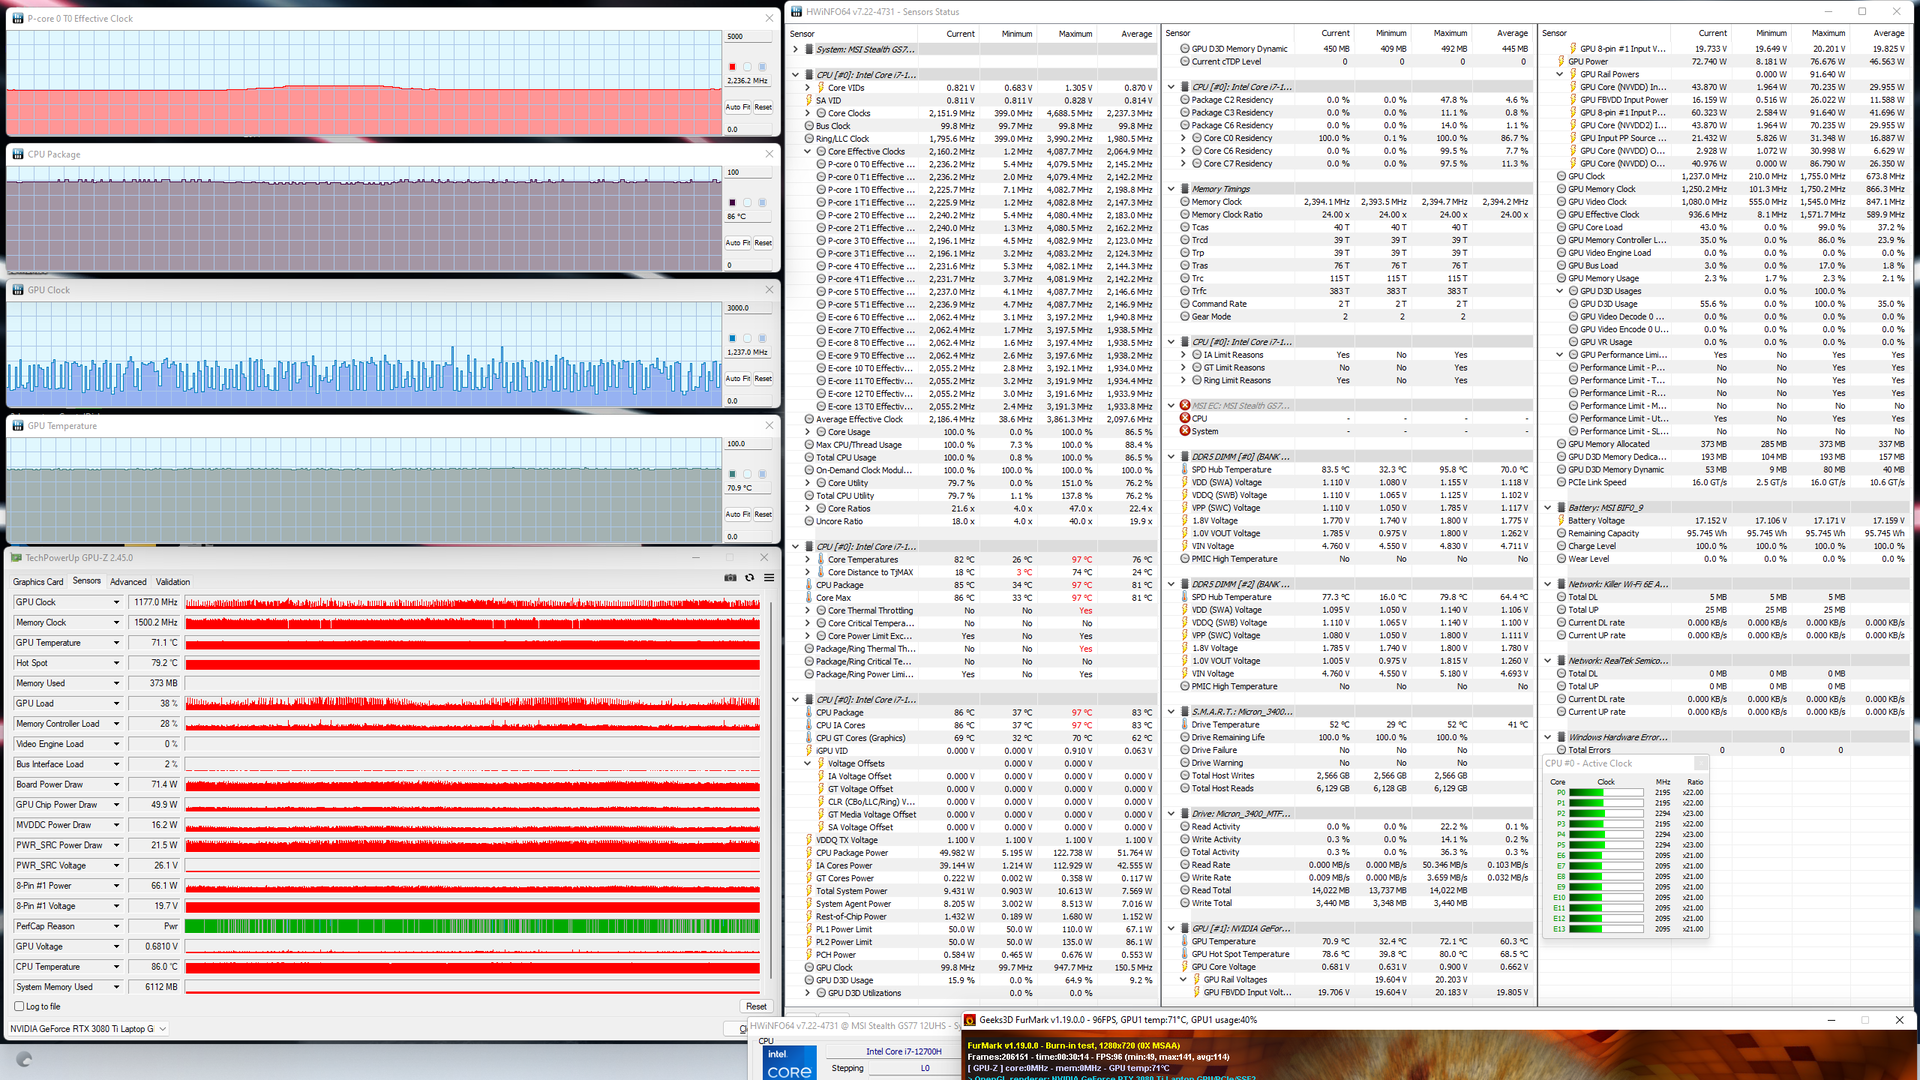Enable Log to file checkbox

tap(19, 1007)
